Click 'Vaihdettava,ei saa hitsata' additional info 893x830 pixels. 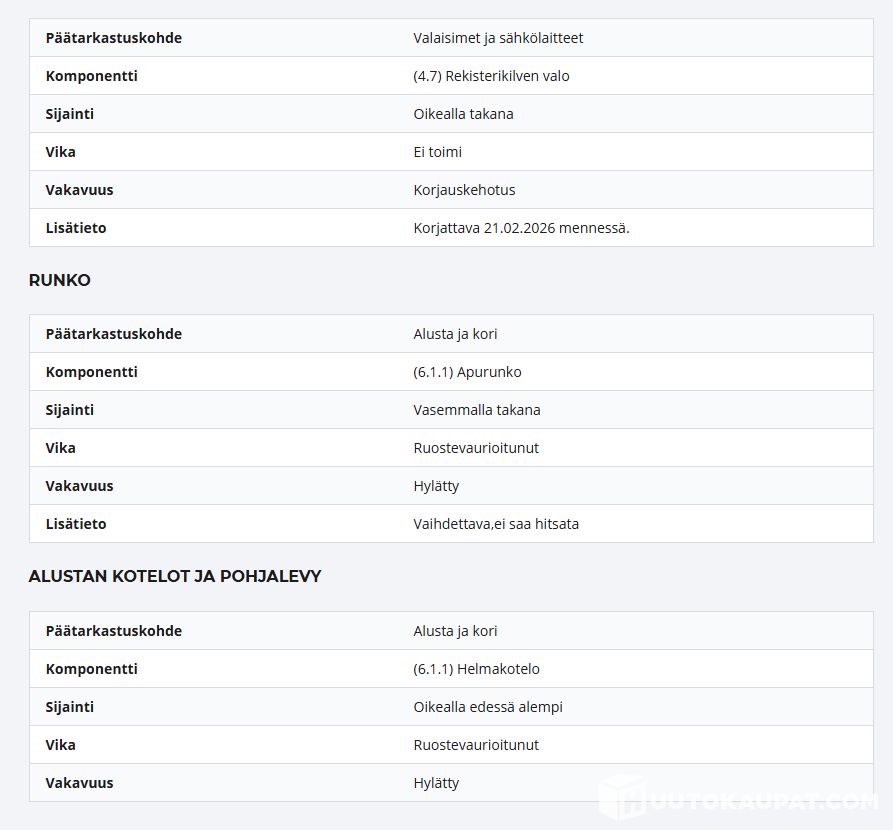point(496,524)
